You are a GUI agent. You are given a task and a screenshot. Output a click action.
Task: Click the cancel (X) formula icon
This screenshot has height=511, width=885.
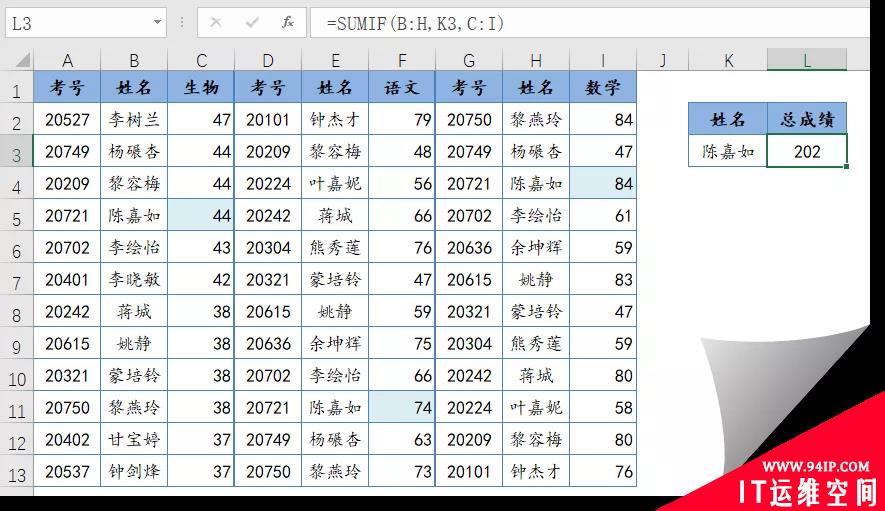[x=216, y=23]
